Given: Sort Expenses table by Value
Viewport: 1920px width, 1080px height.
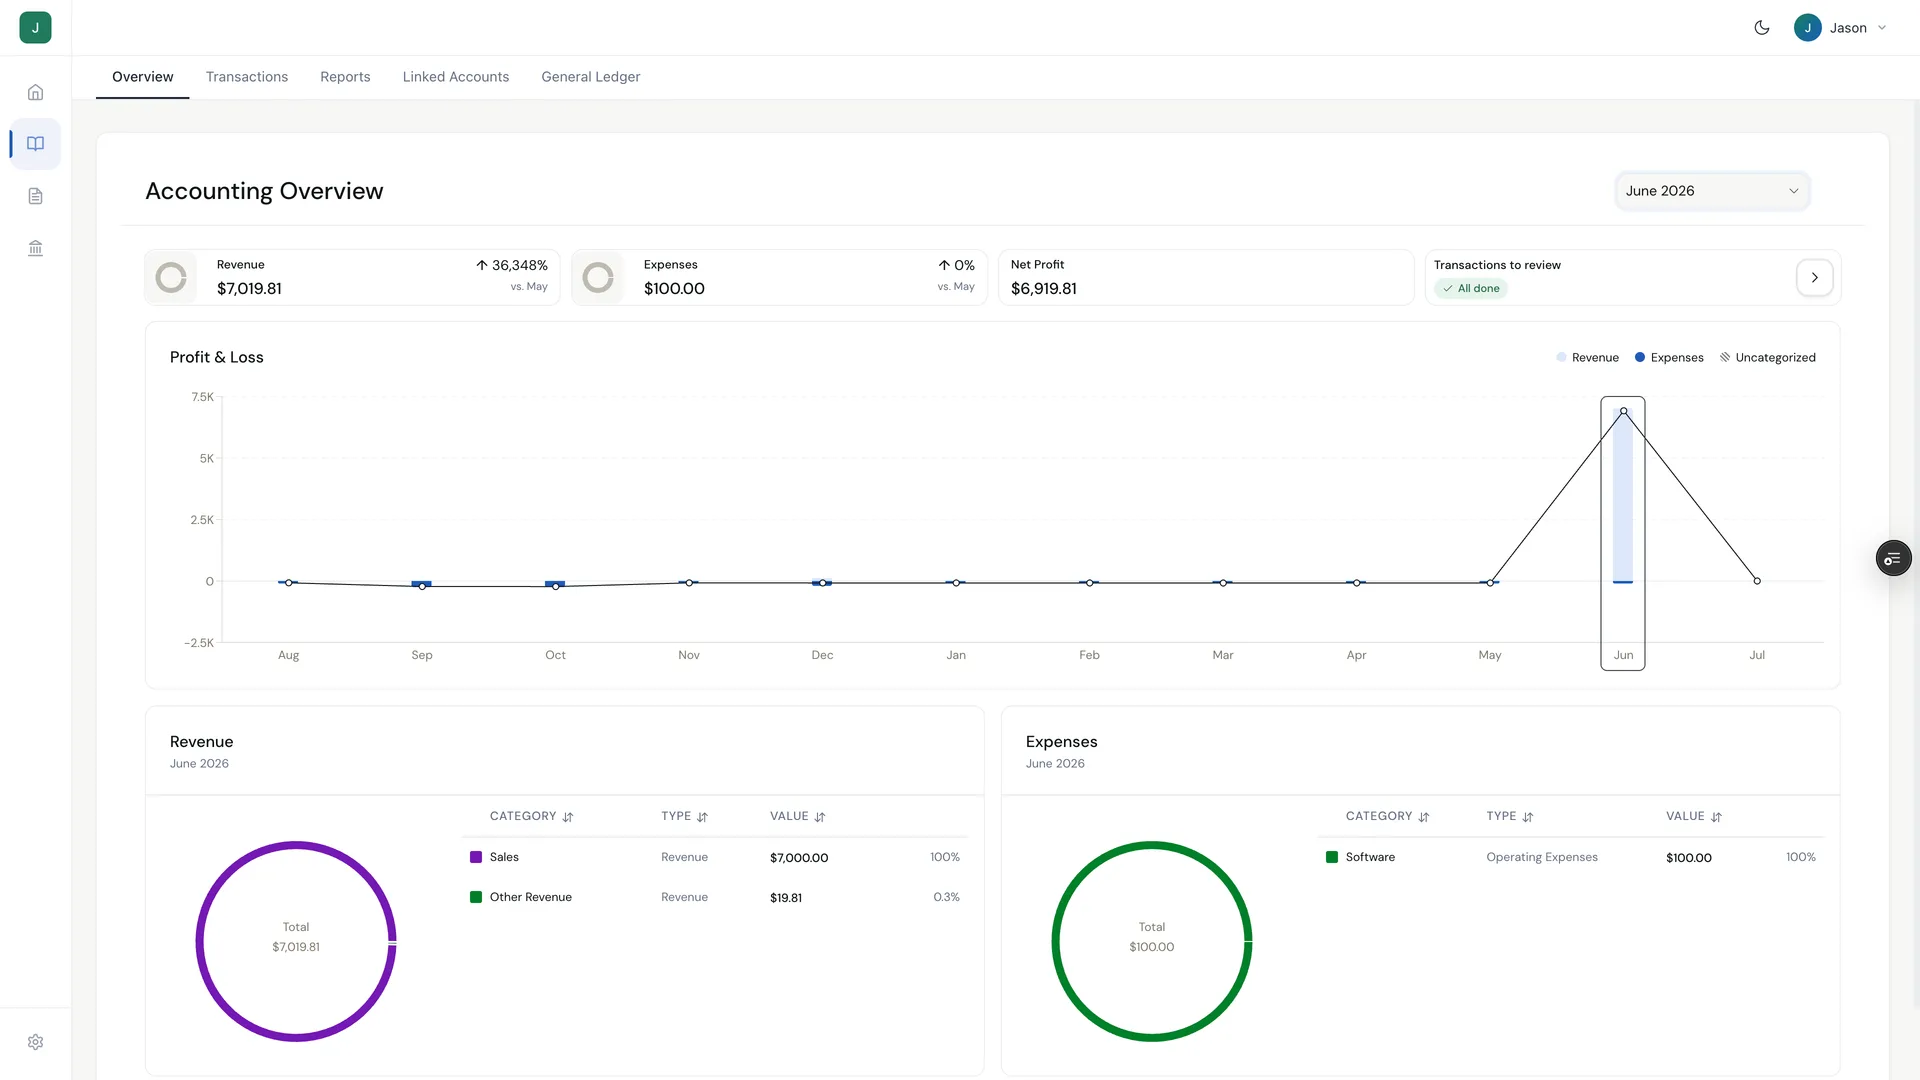Looking at the screenshot, I should click(x=1693, y=817).
